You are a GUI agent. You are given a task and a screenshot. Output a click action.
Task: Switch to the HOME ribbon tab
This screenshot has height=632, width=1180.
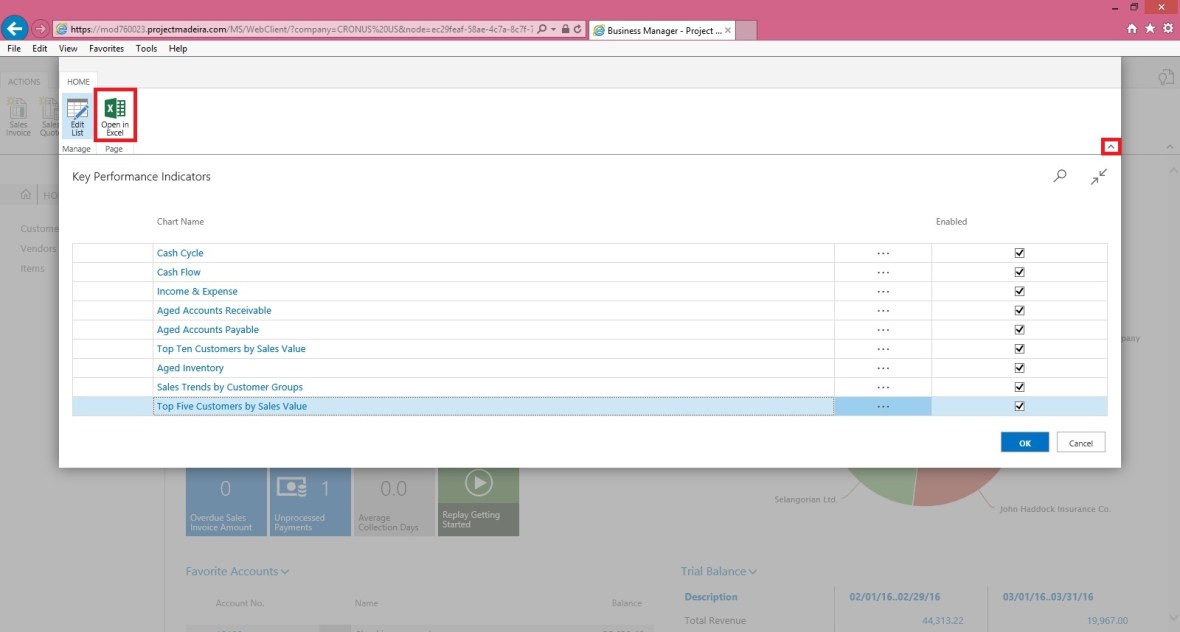78,82
